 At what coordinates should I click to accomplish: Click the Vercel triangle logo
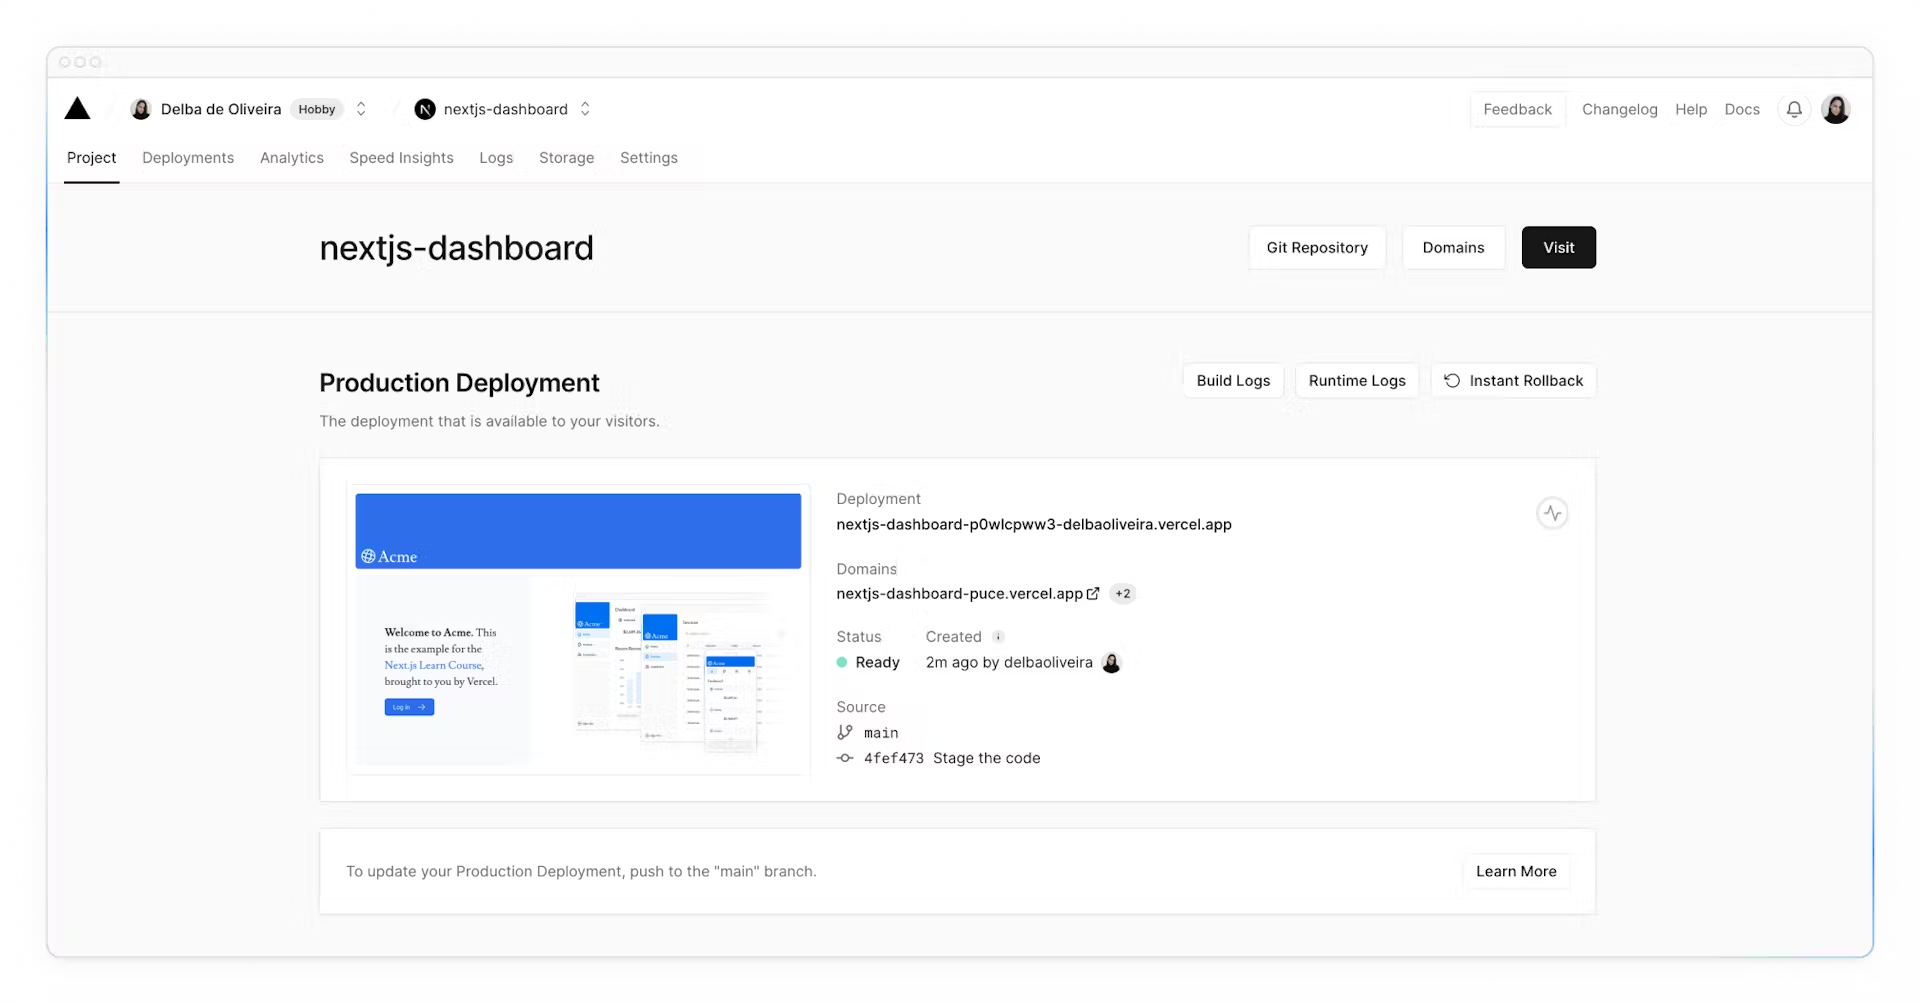click(77, 109)
